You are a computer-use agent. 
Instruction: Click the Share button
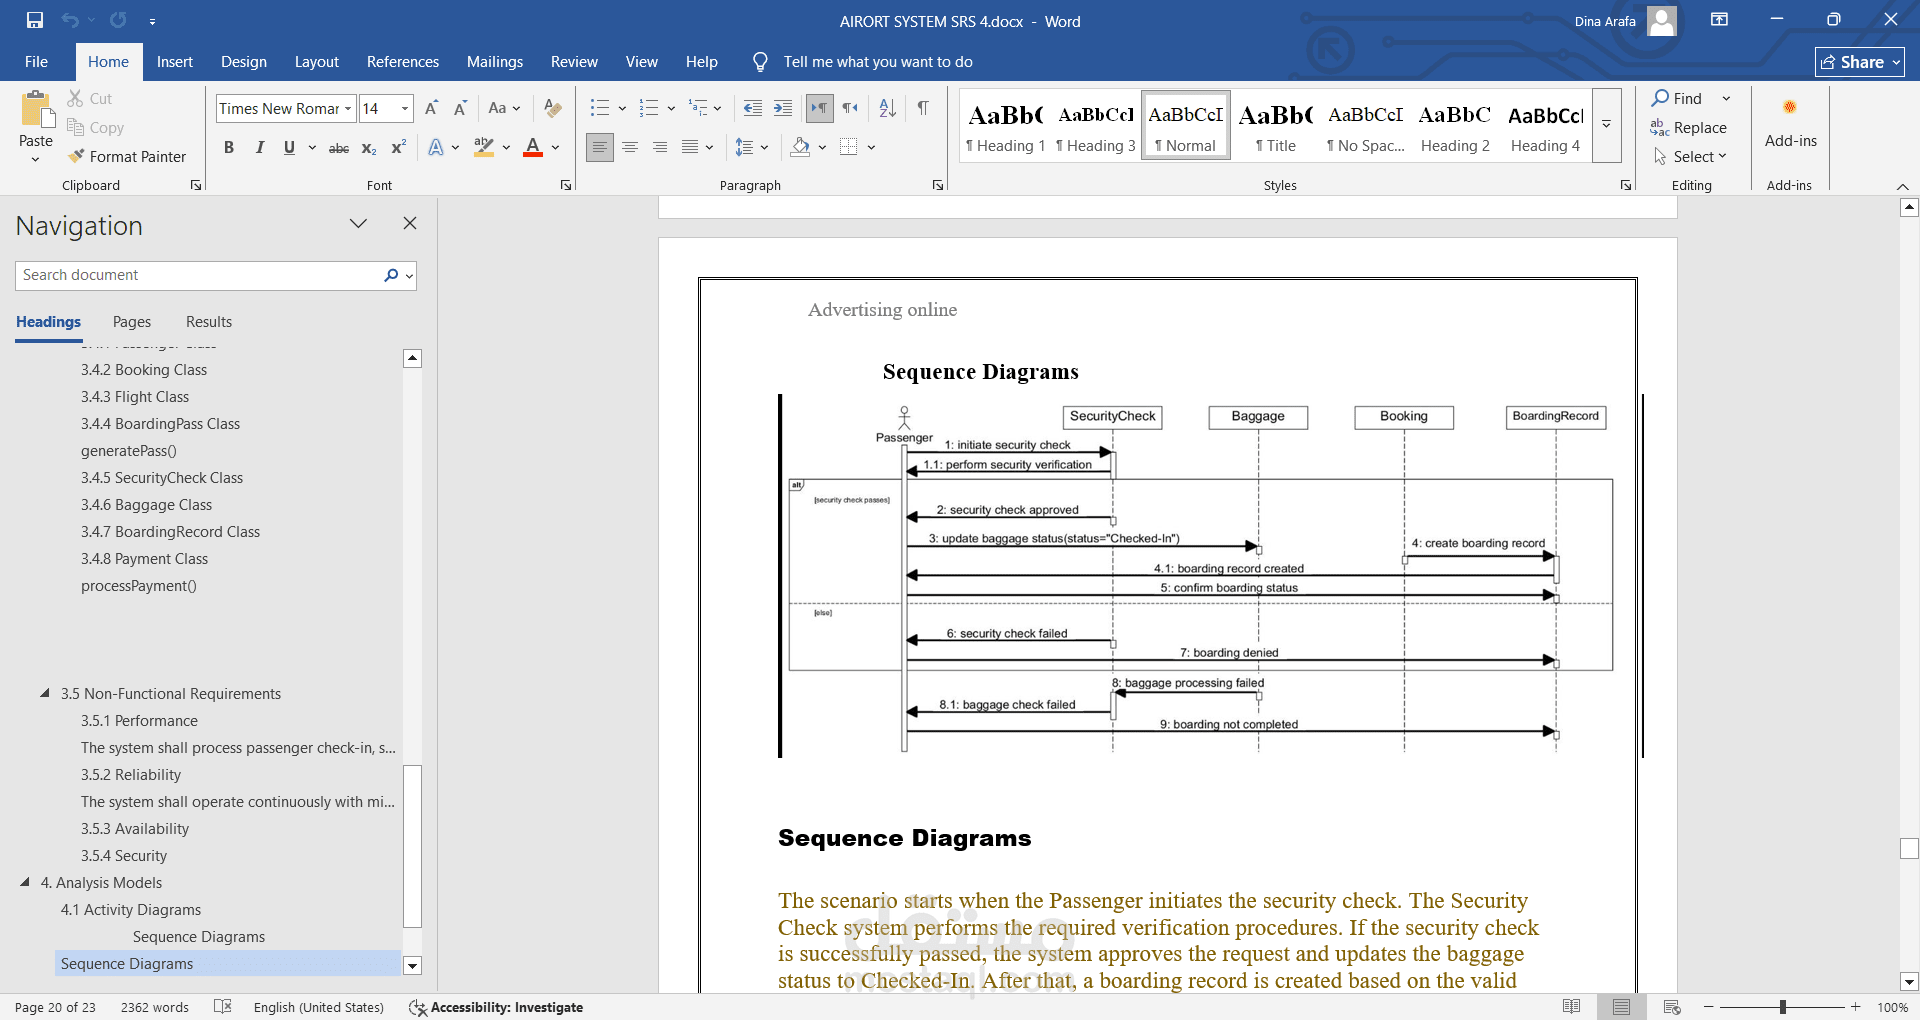1859,62
